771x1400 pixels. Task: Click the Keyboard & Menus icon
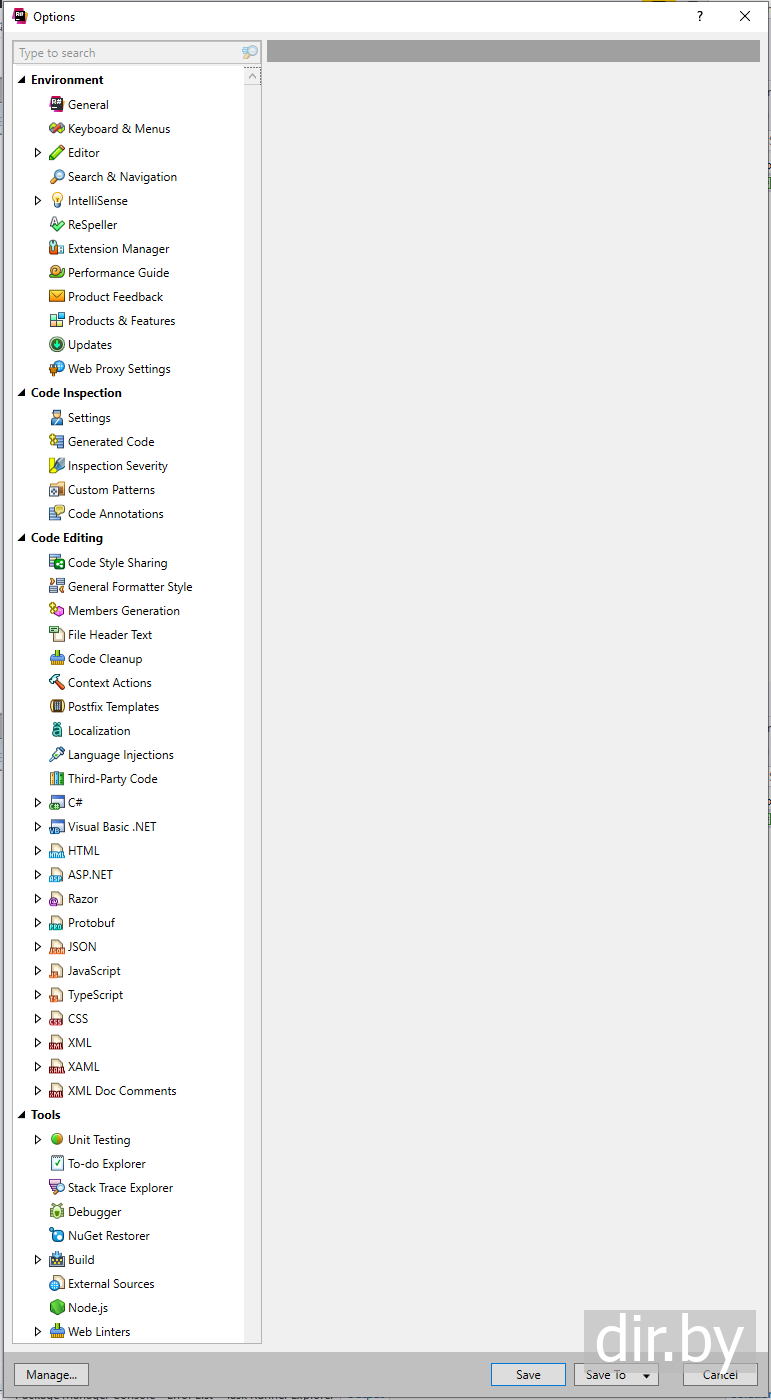click(57, 128)
